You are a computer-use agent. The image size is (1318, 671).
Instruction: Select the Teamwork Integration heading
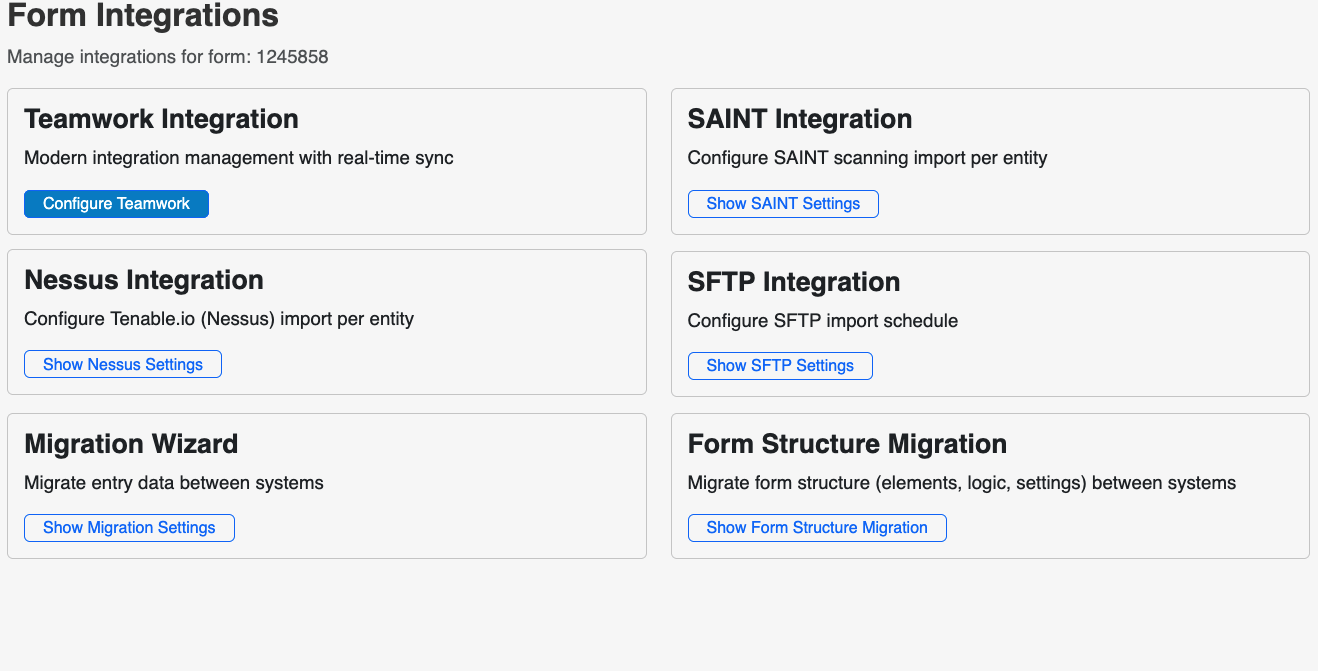(x=161, y=119)
